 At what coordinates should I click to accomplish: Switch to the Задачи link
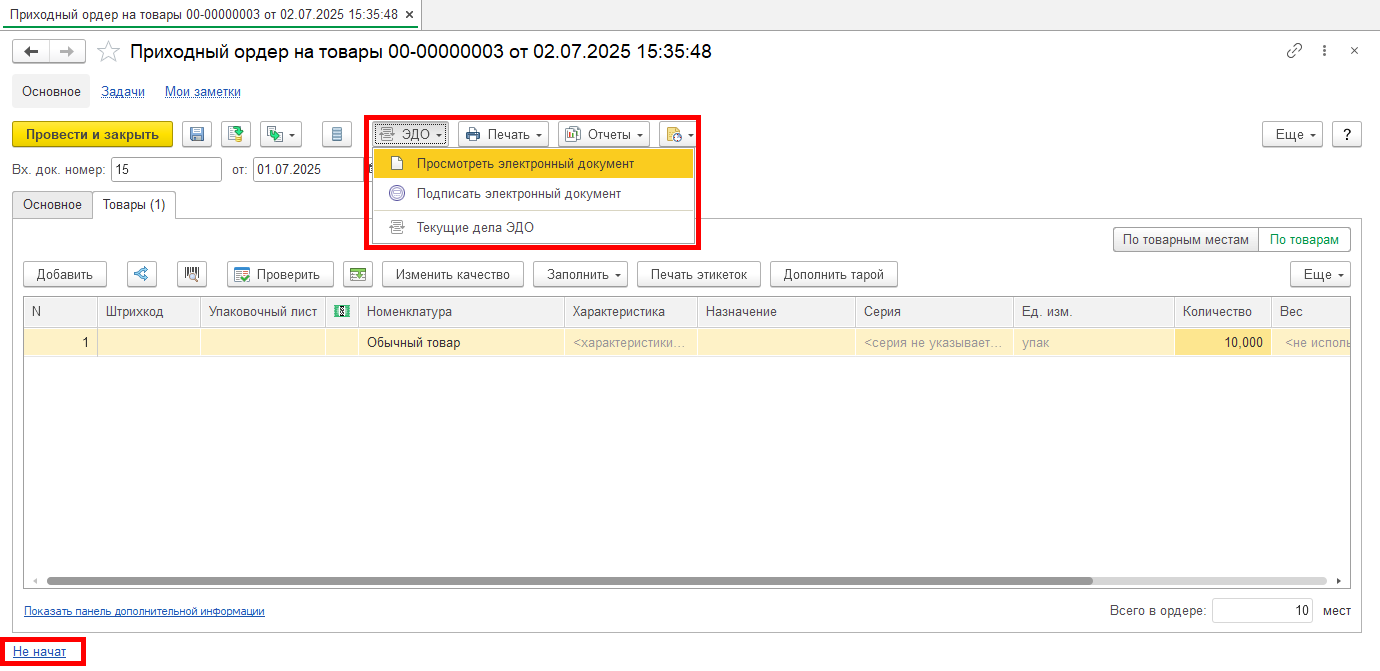click(123, 91)
